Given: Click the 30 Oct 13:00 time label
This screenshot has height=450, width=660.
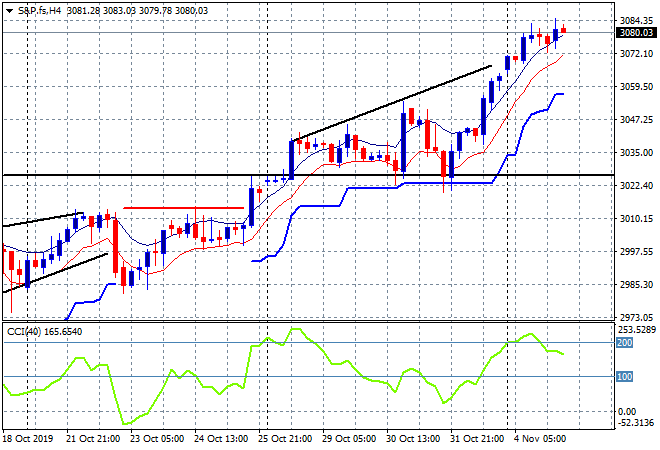Looking at the screenshot, I should click(x=413, y=439).
